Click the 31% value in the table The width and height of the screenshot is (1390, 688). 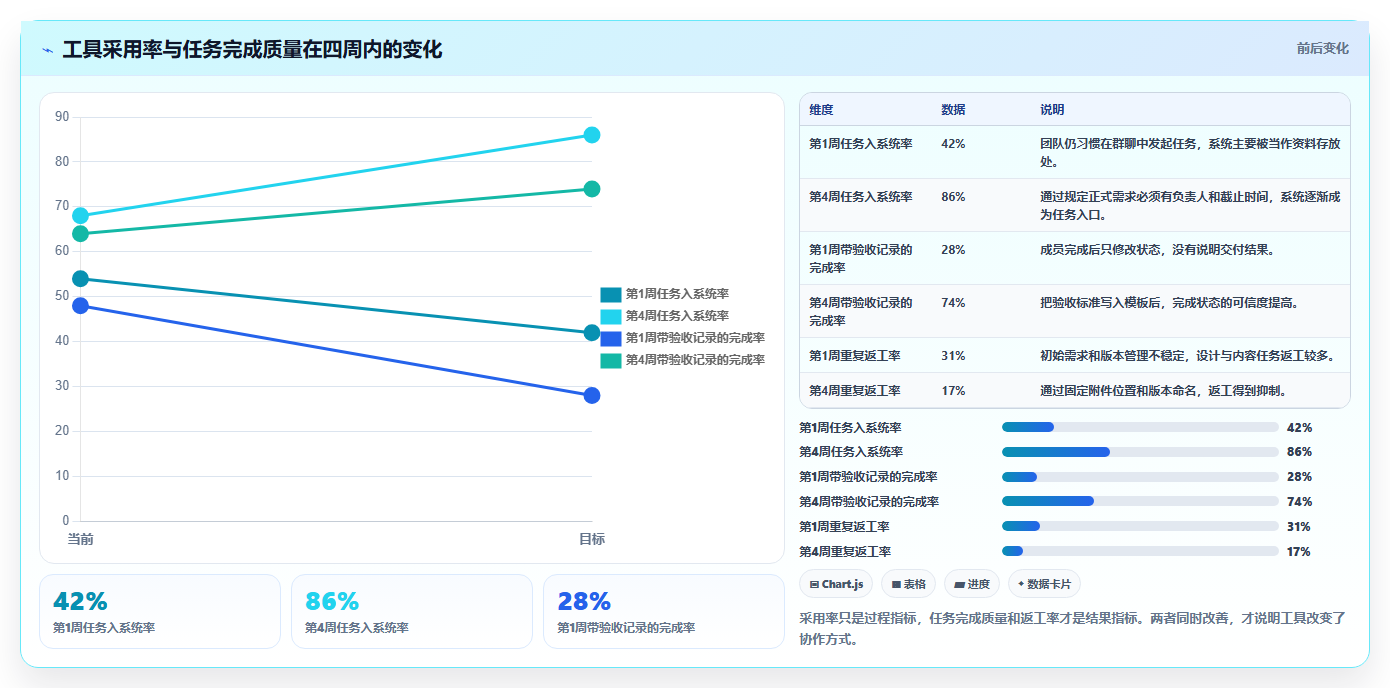[953, 355]
